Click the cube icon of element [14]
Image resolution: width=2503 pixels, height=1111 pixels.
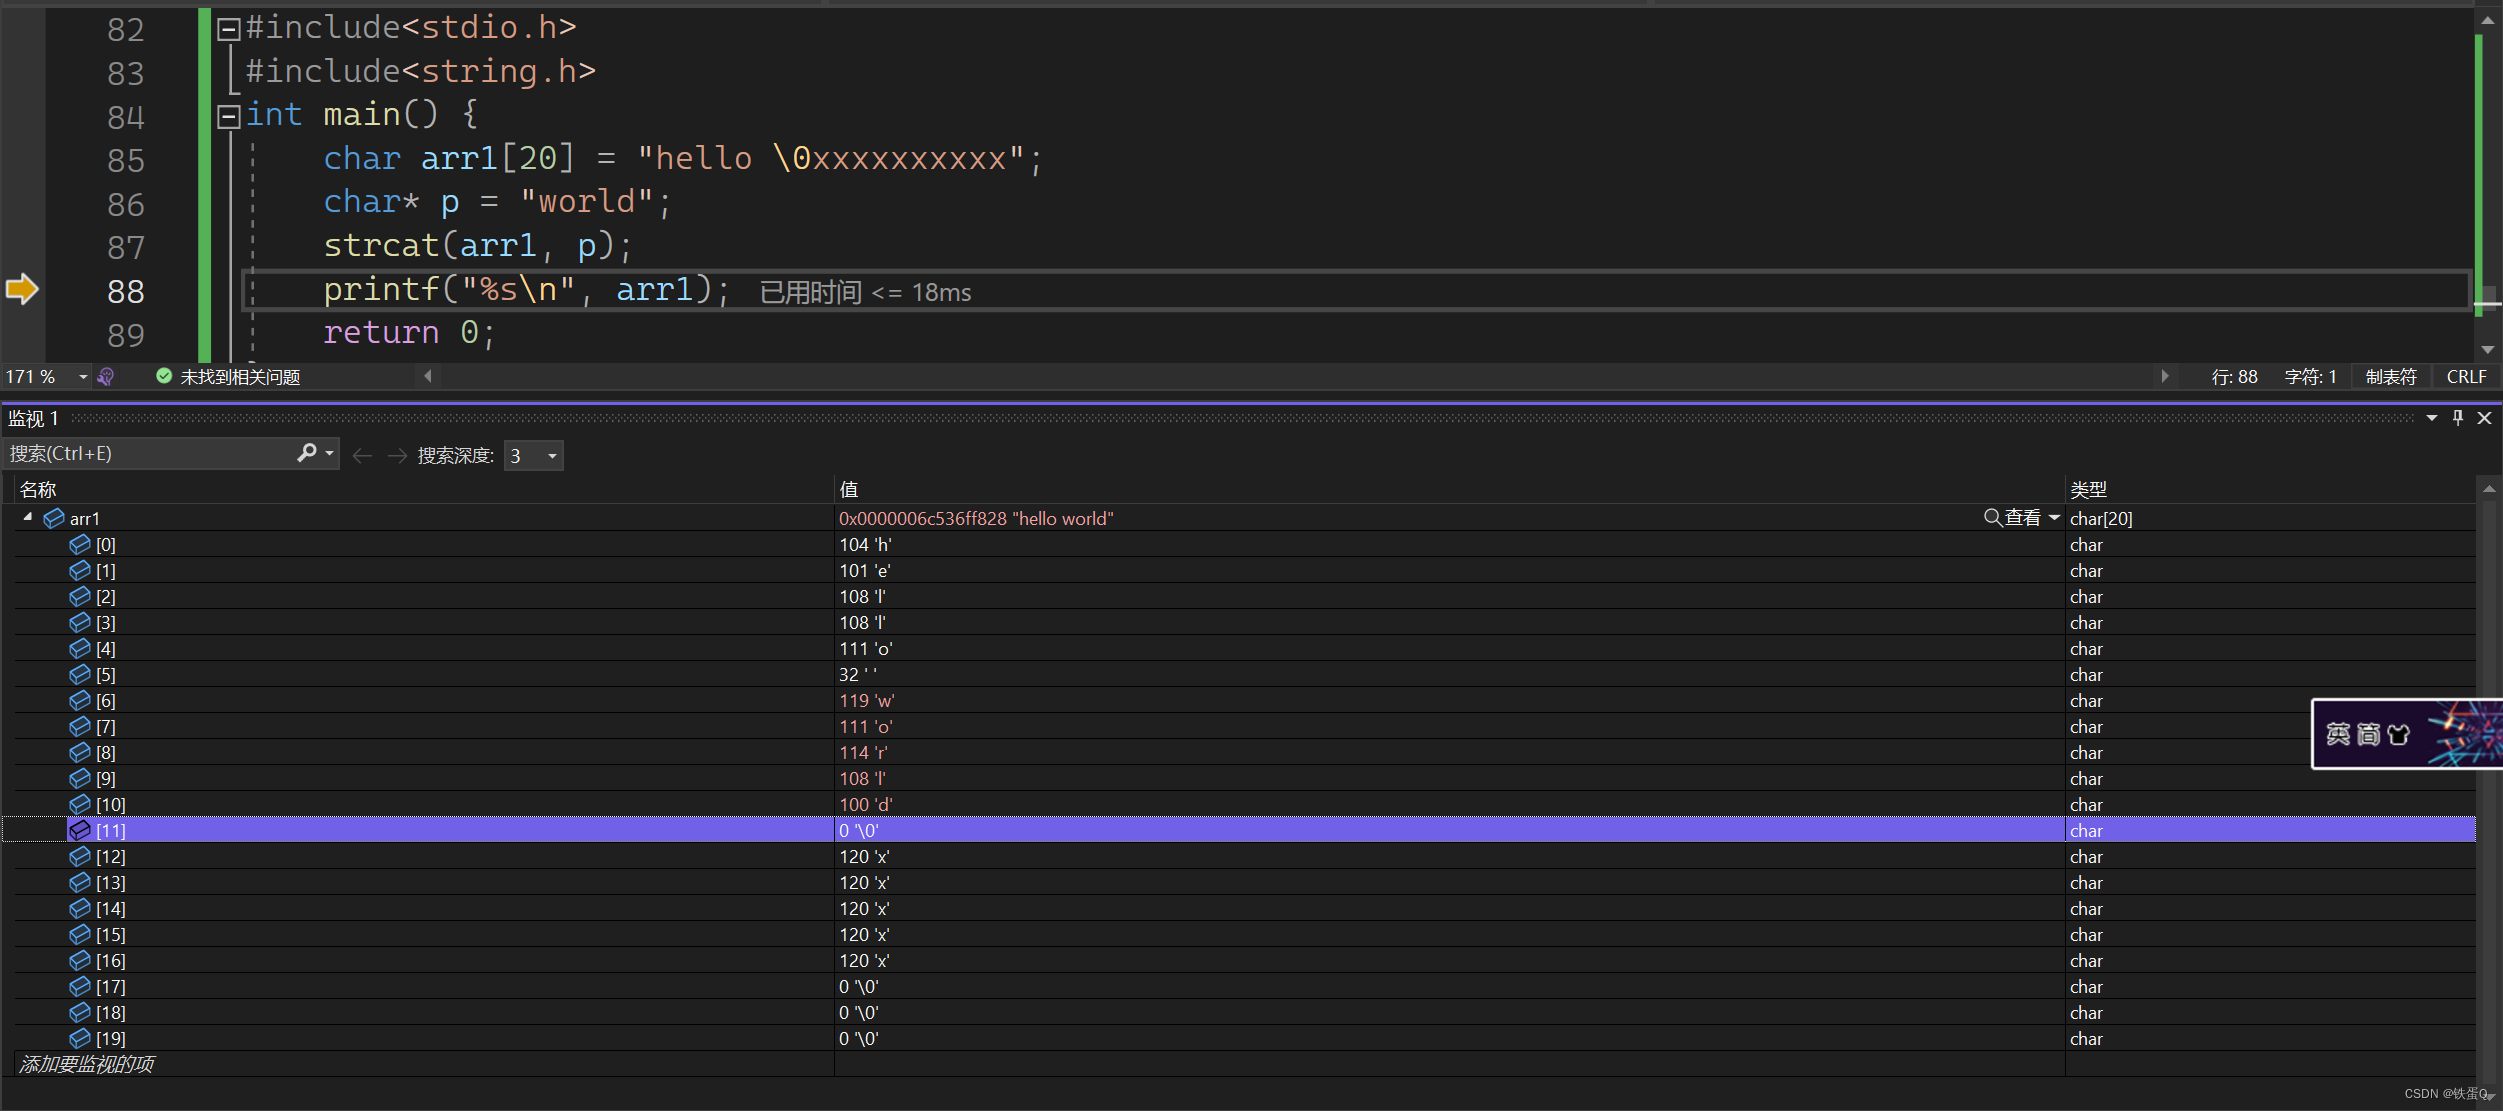(80, 908)
